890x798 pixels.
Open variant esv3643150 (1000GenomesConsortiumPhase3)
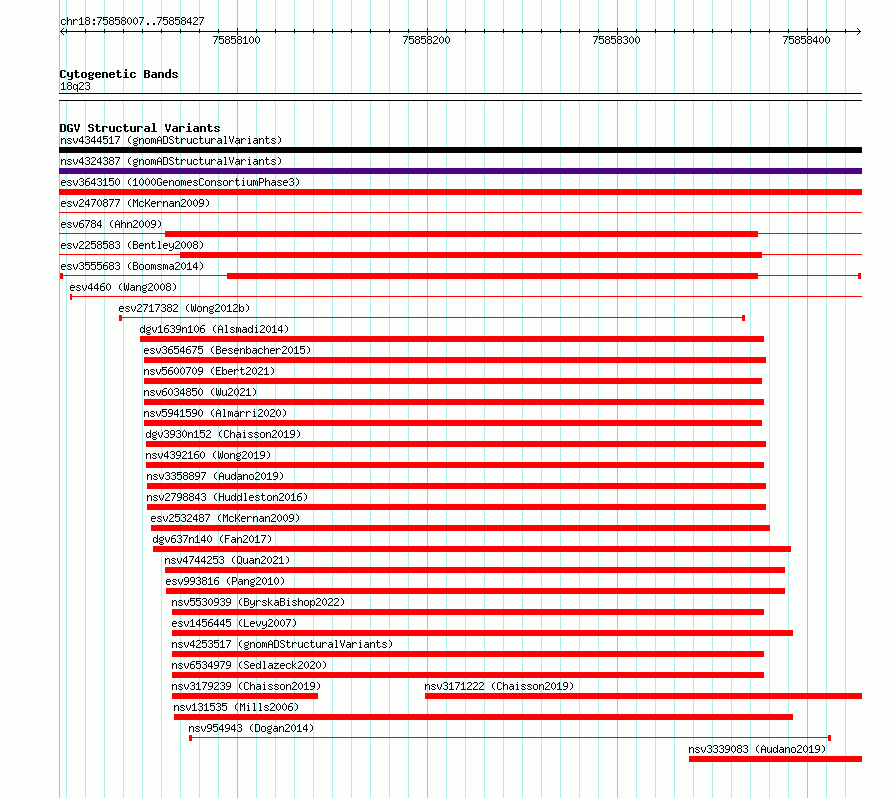(x=180, y=182)
